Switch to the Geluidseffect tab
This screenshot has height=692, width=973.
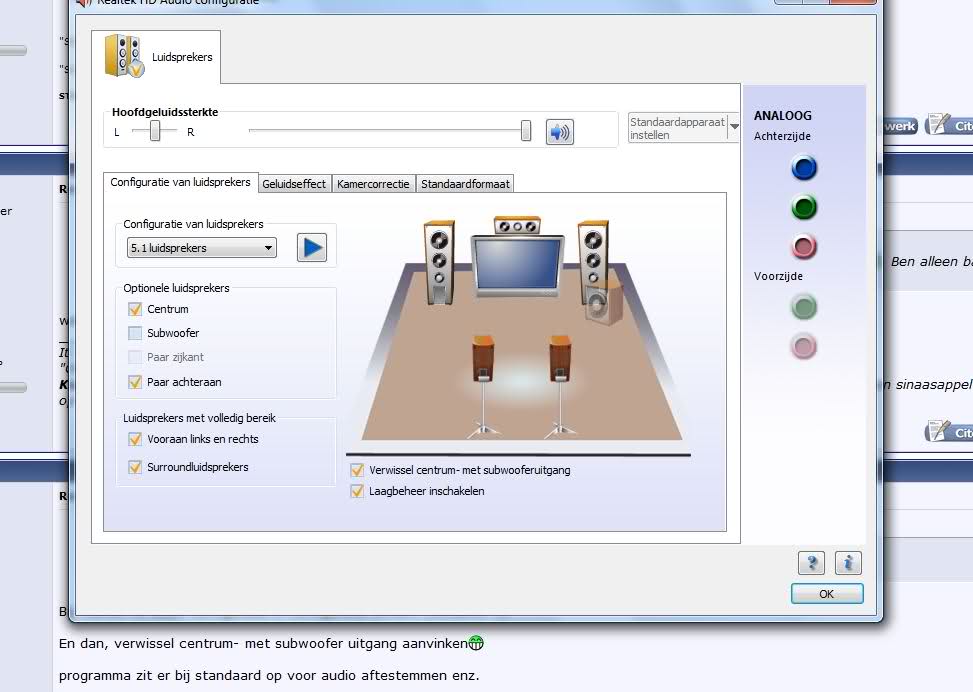tap(294, 184)
